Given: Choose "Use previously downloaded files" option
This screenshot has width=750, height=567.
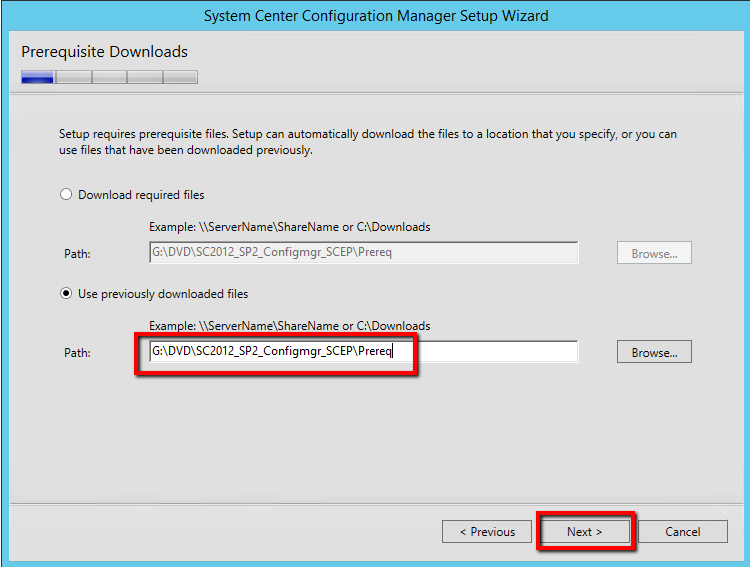Looking at the screenshot, I should pyautogui.click(x=67, y=294).
